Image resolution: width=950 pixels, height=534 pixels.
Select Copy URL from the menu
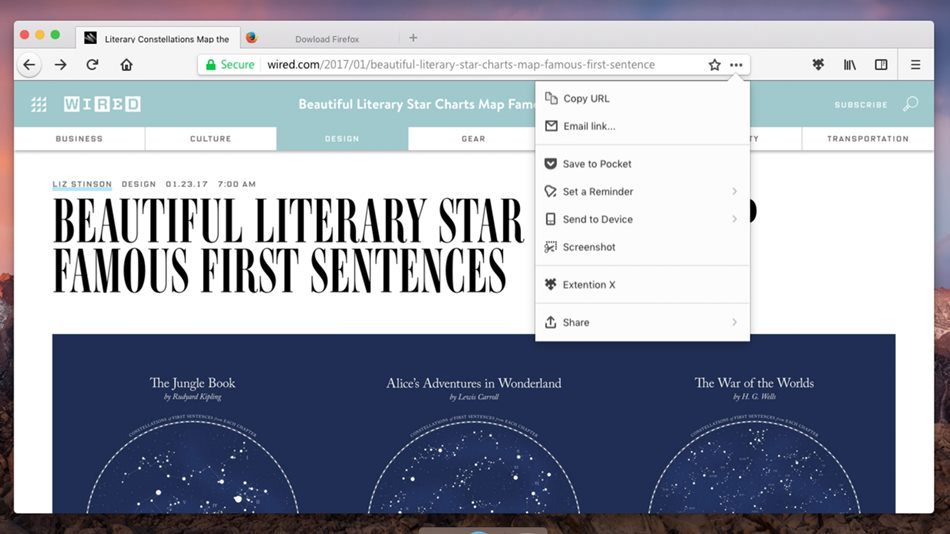pyautogui.click(x=642, y=98)
